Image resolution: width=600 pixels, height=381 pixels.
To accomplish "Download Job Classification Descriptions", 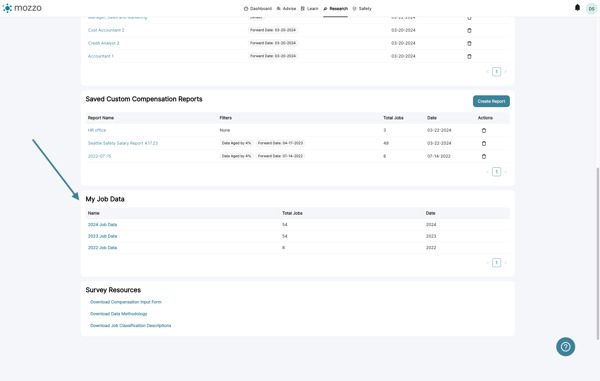I will click(x=130, y=326).
